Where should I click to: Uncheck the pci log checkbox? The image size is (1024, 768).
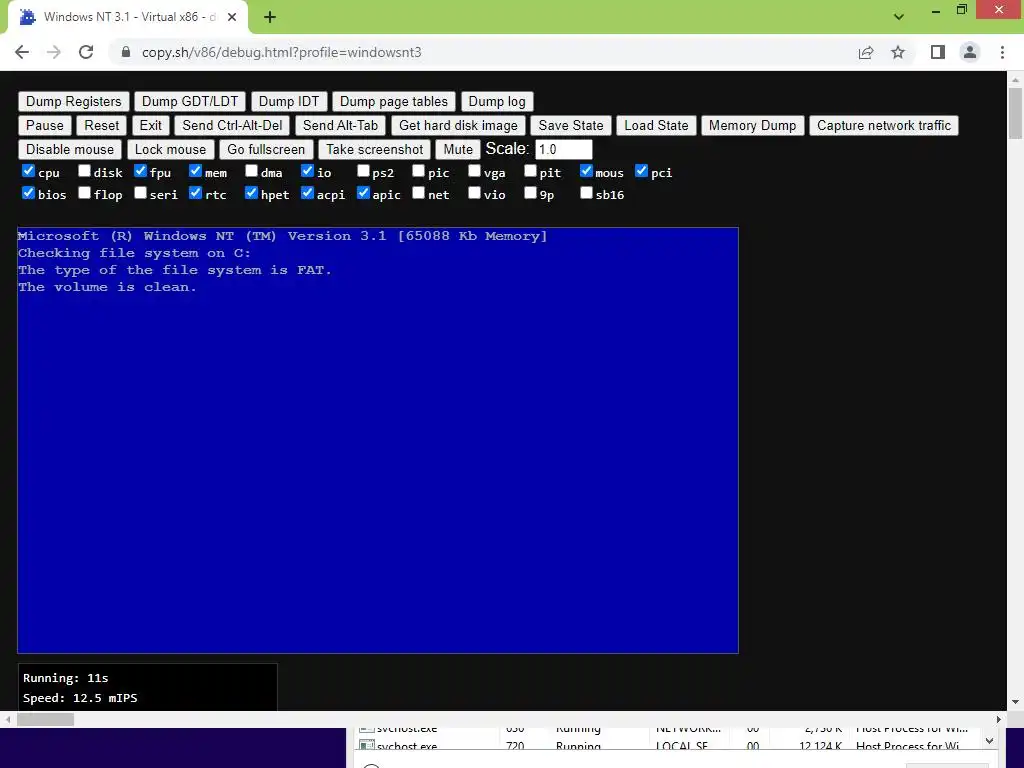(642, 171)
